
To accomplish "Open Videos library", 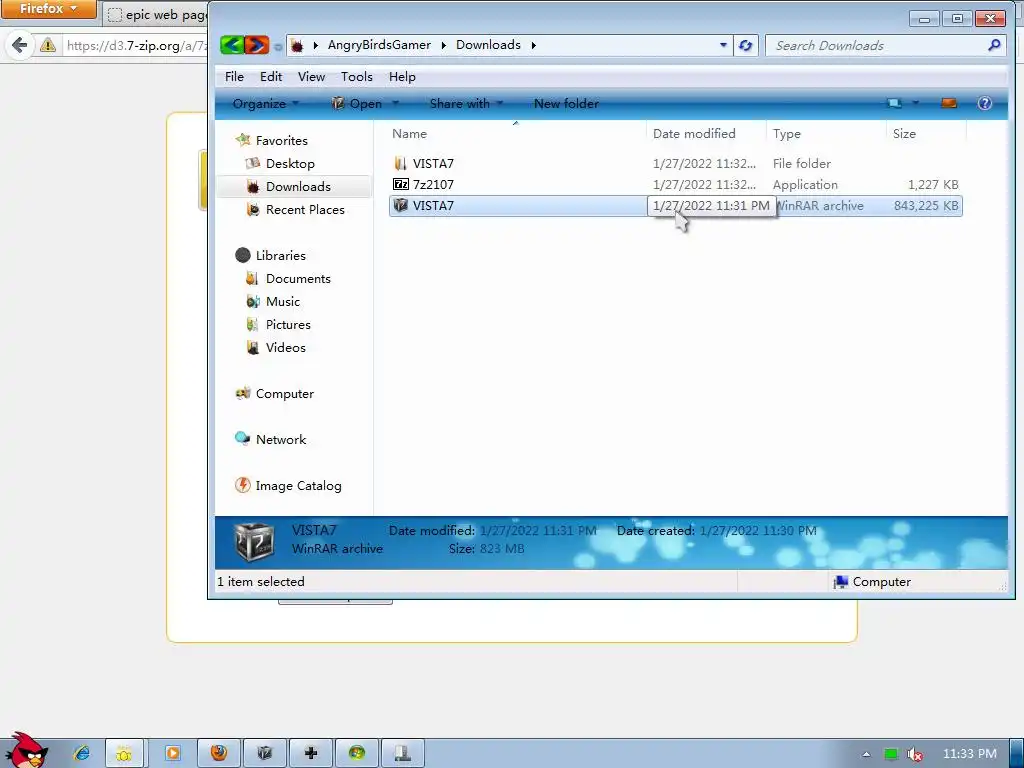I will point(285,347).
